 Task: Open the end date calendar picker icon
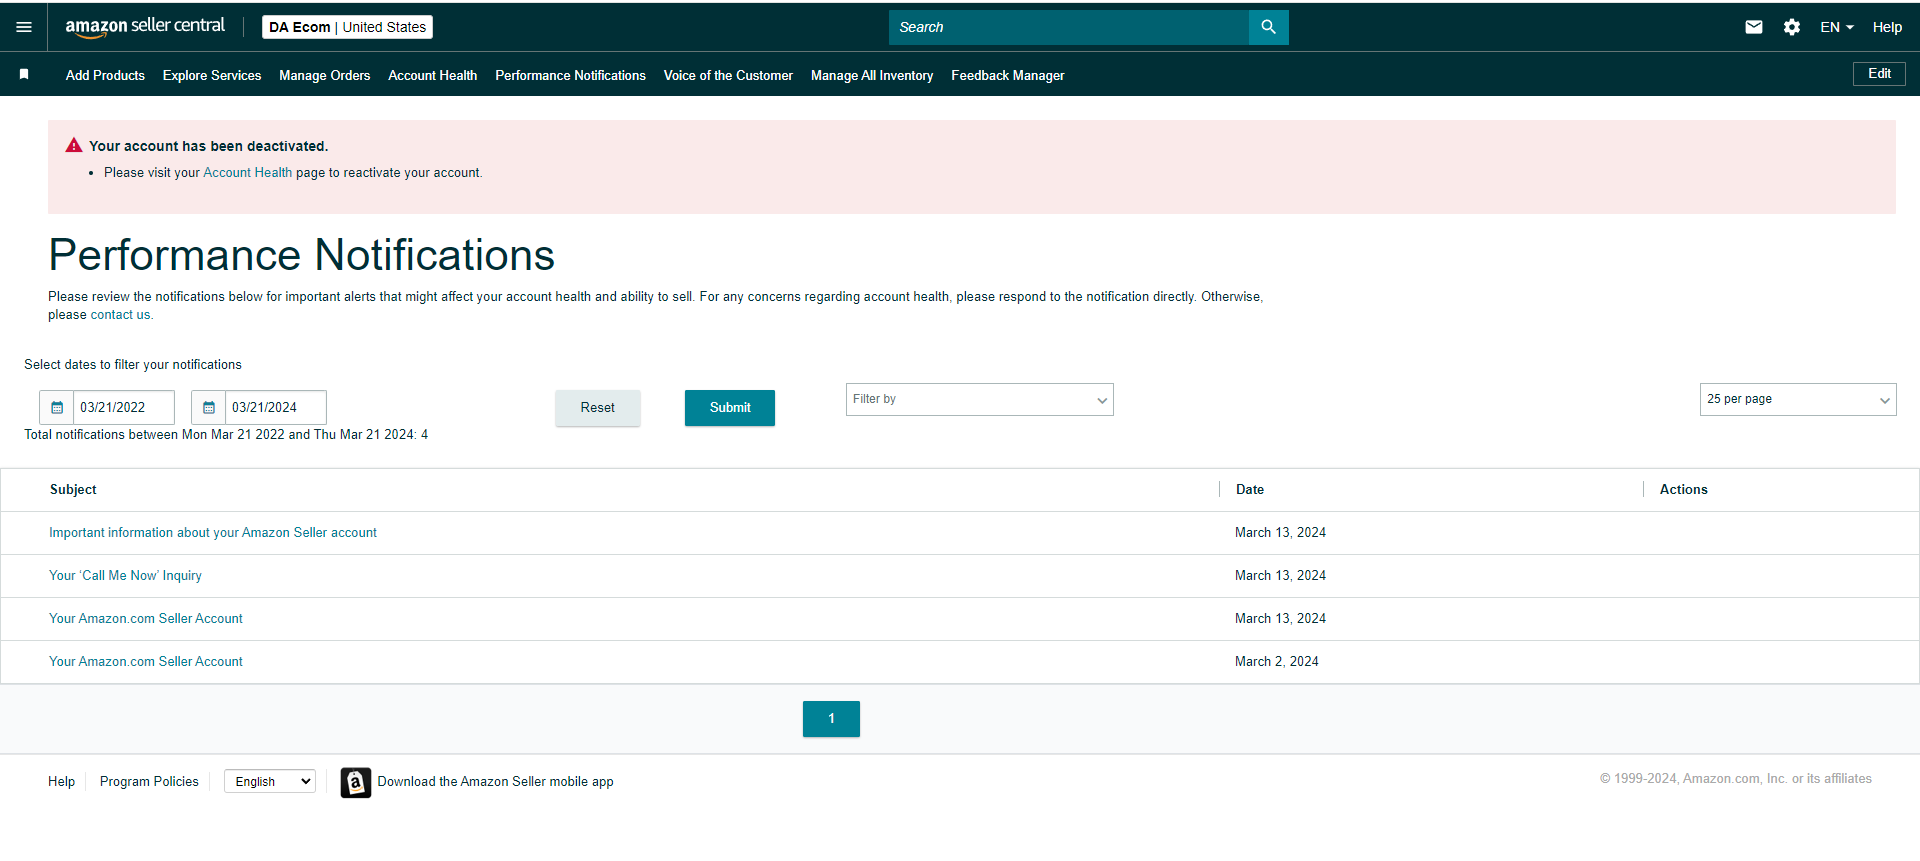(209, 407)
